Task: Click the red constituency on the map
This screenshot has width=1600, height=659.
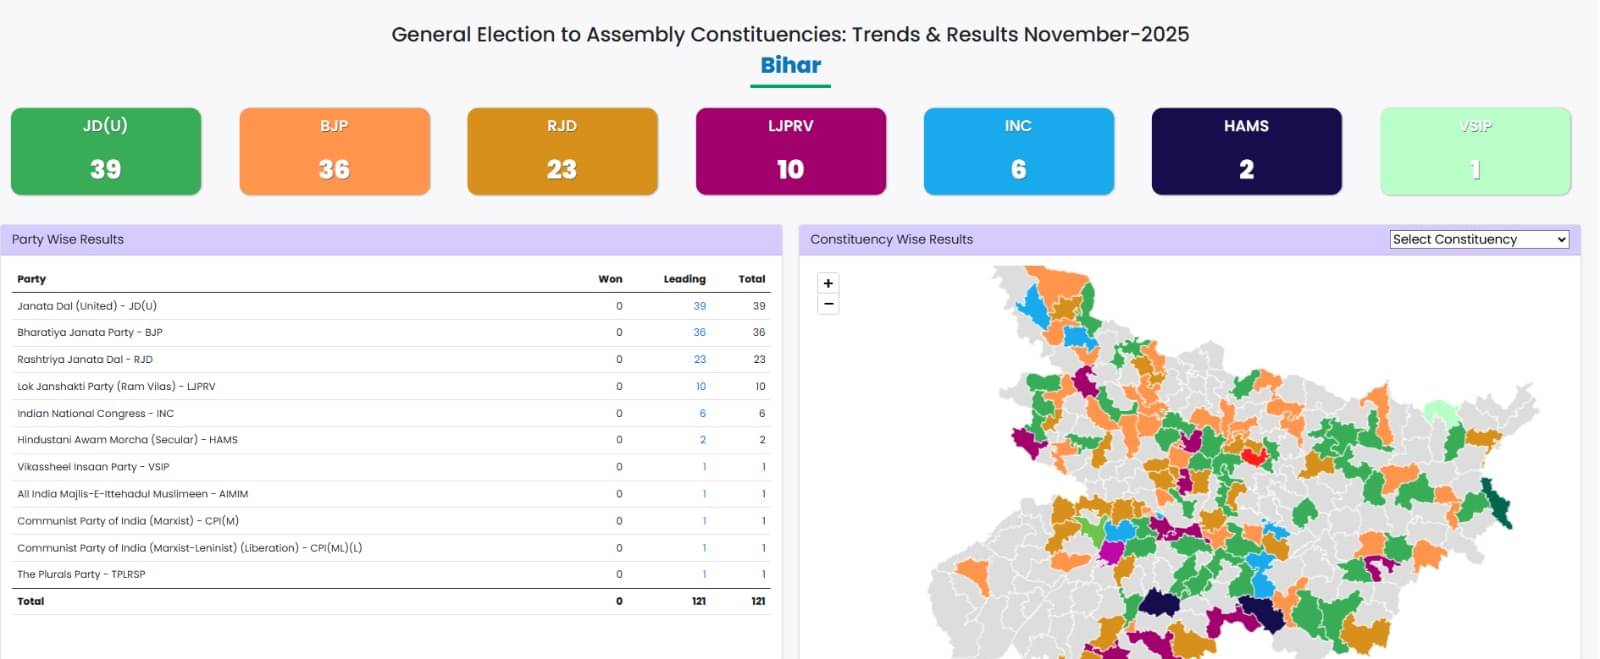Action: point(1254,457)
